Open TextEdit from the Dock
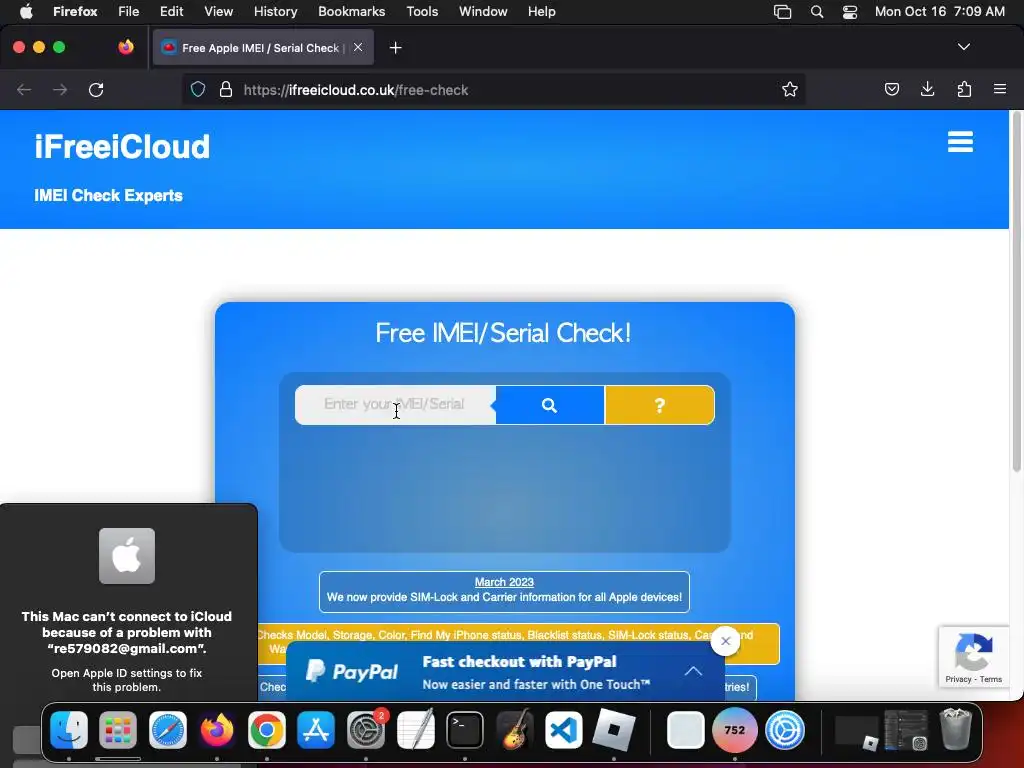The height and width of the screenshot is (768, 1024). tap(415, 729)
